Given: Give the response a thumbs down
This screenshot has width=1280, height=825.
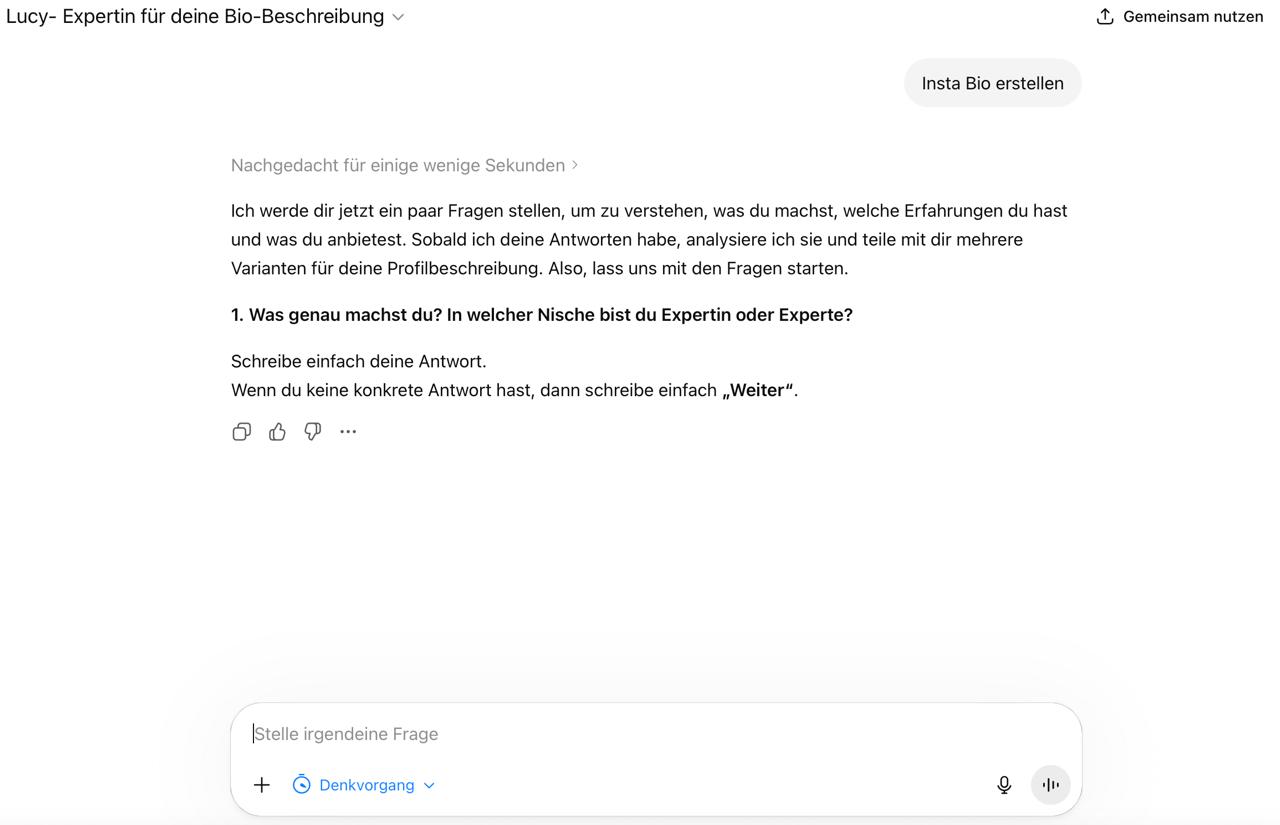Looking at the screenshot, I should [313, 432].
